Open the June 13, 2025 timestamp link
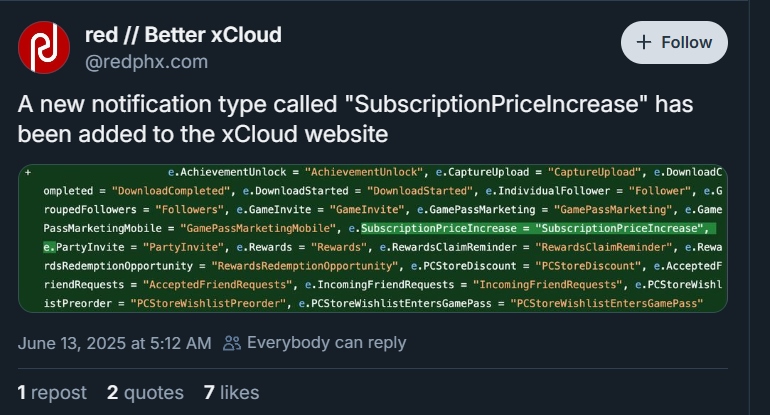 (114, 343)
